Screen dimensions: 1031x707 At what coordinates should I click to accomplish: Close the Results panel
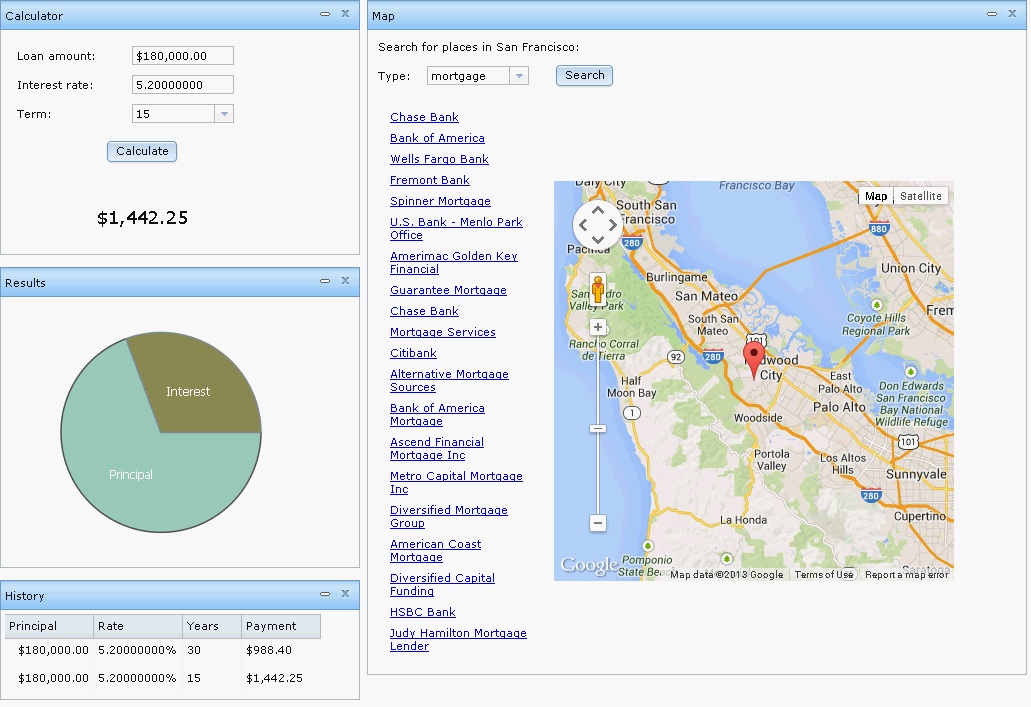(x=345, y=281)
